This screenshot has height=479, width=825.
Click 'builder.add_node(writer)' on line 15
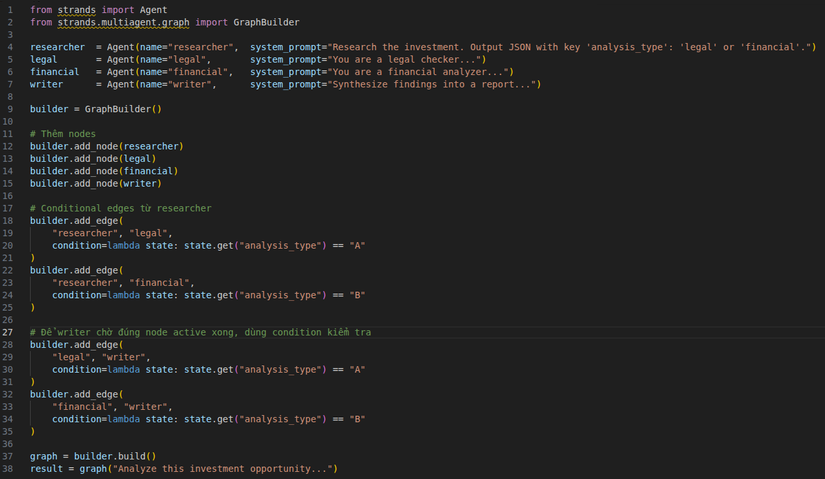click(95, 183)
